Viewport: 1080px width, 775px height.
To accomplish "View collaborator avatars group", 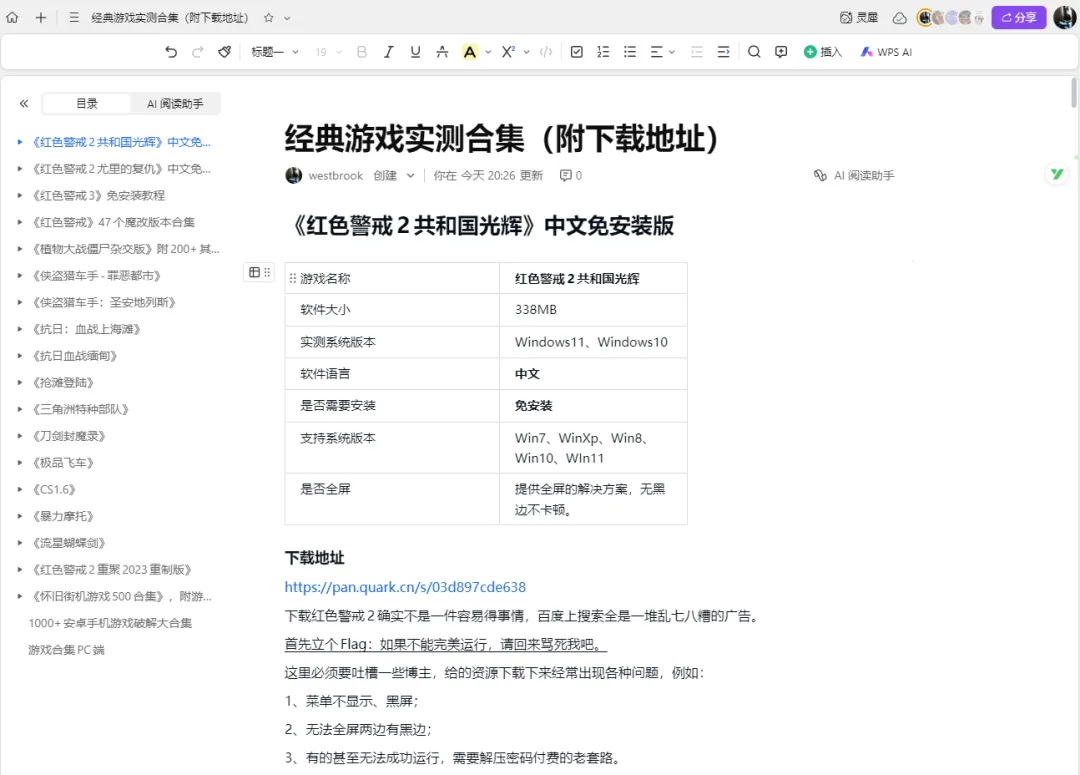I will click(x=951, y=17).
